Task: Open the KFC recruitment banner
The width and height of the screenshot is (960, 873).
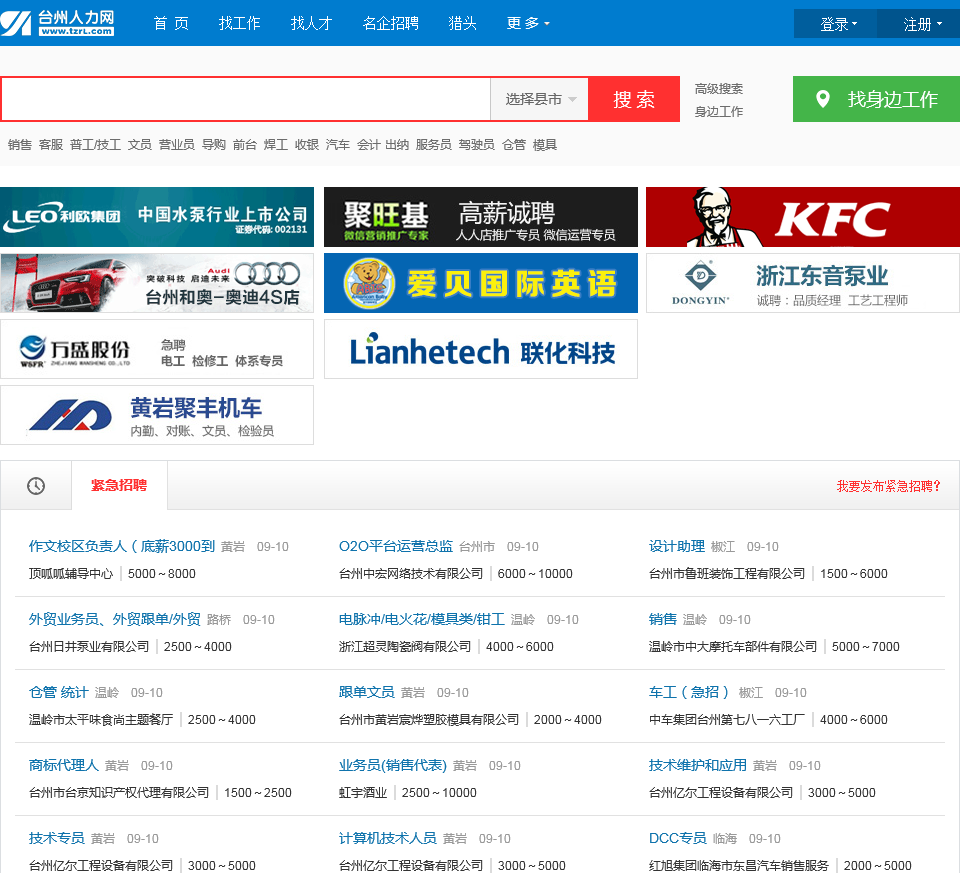Action: 803,217
